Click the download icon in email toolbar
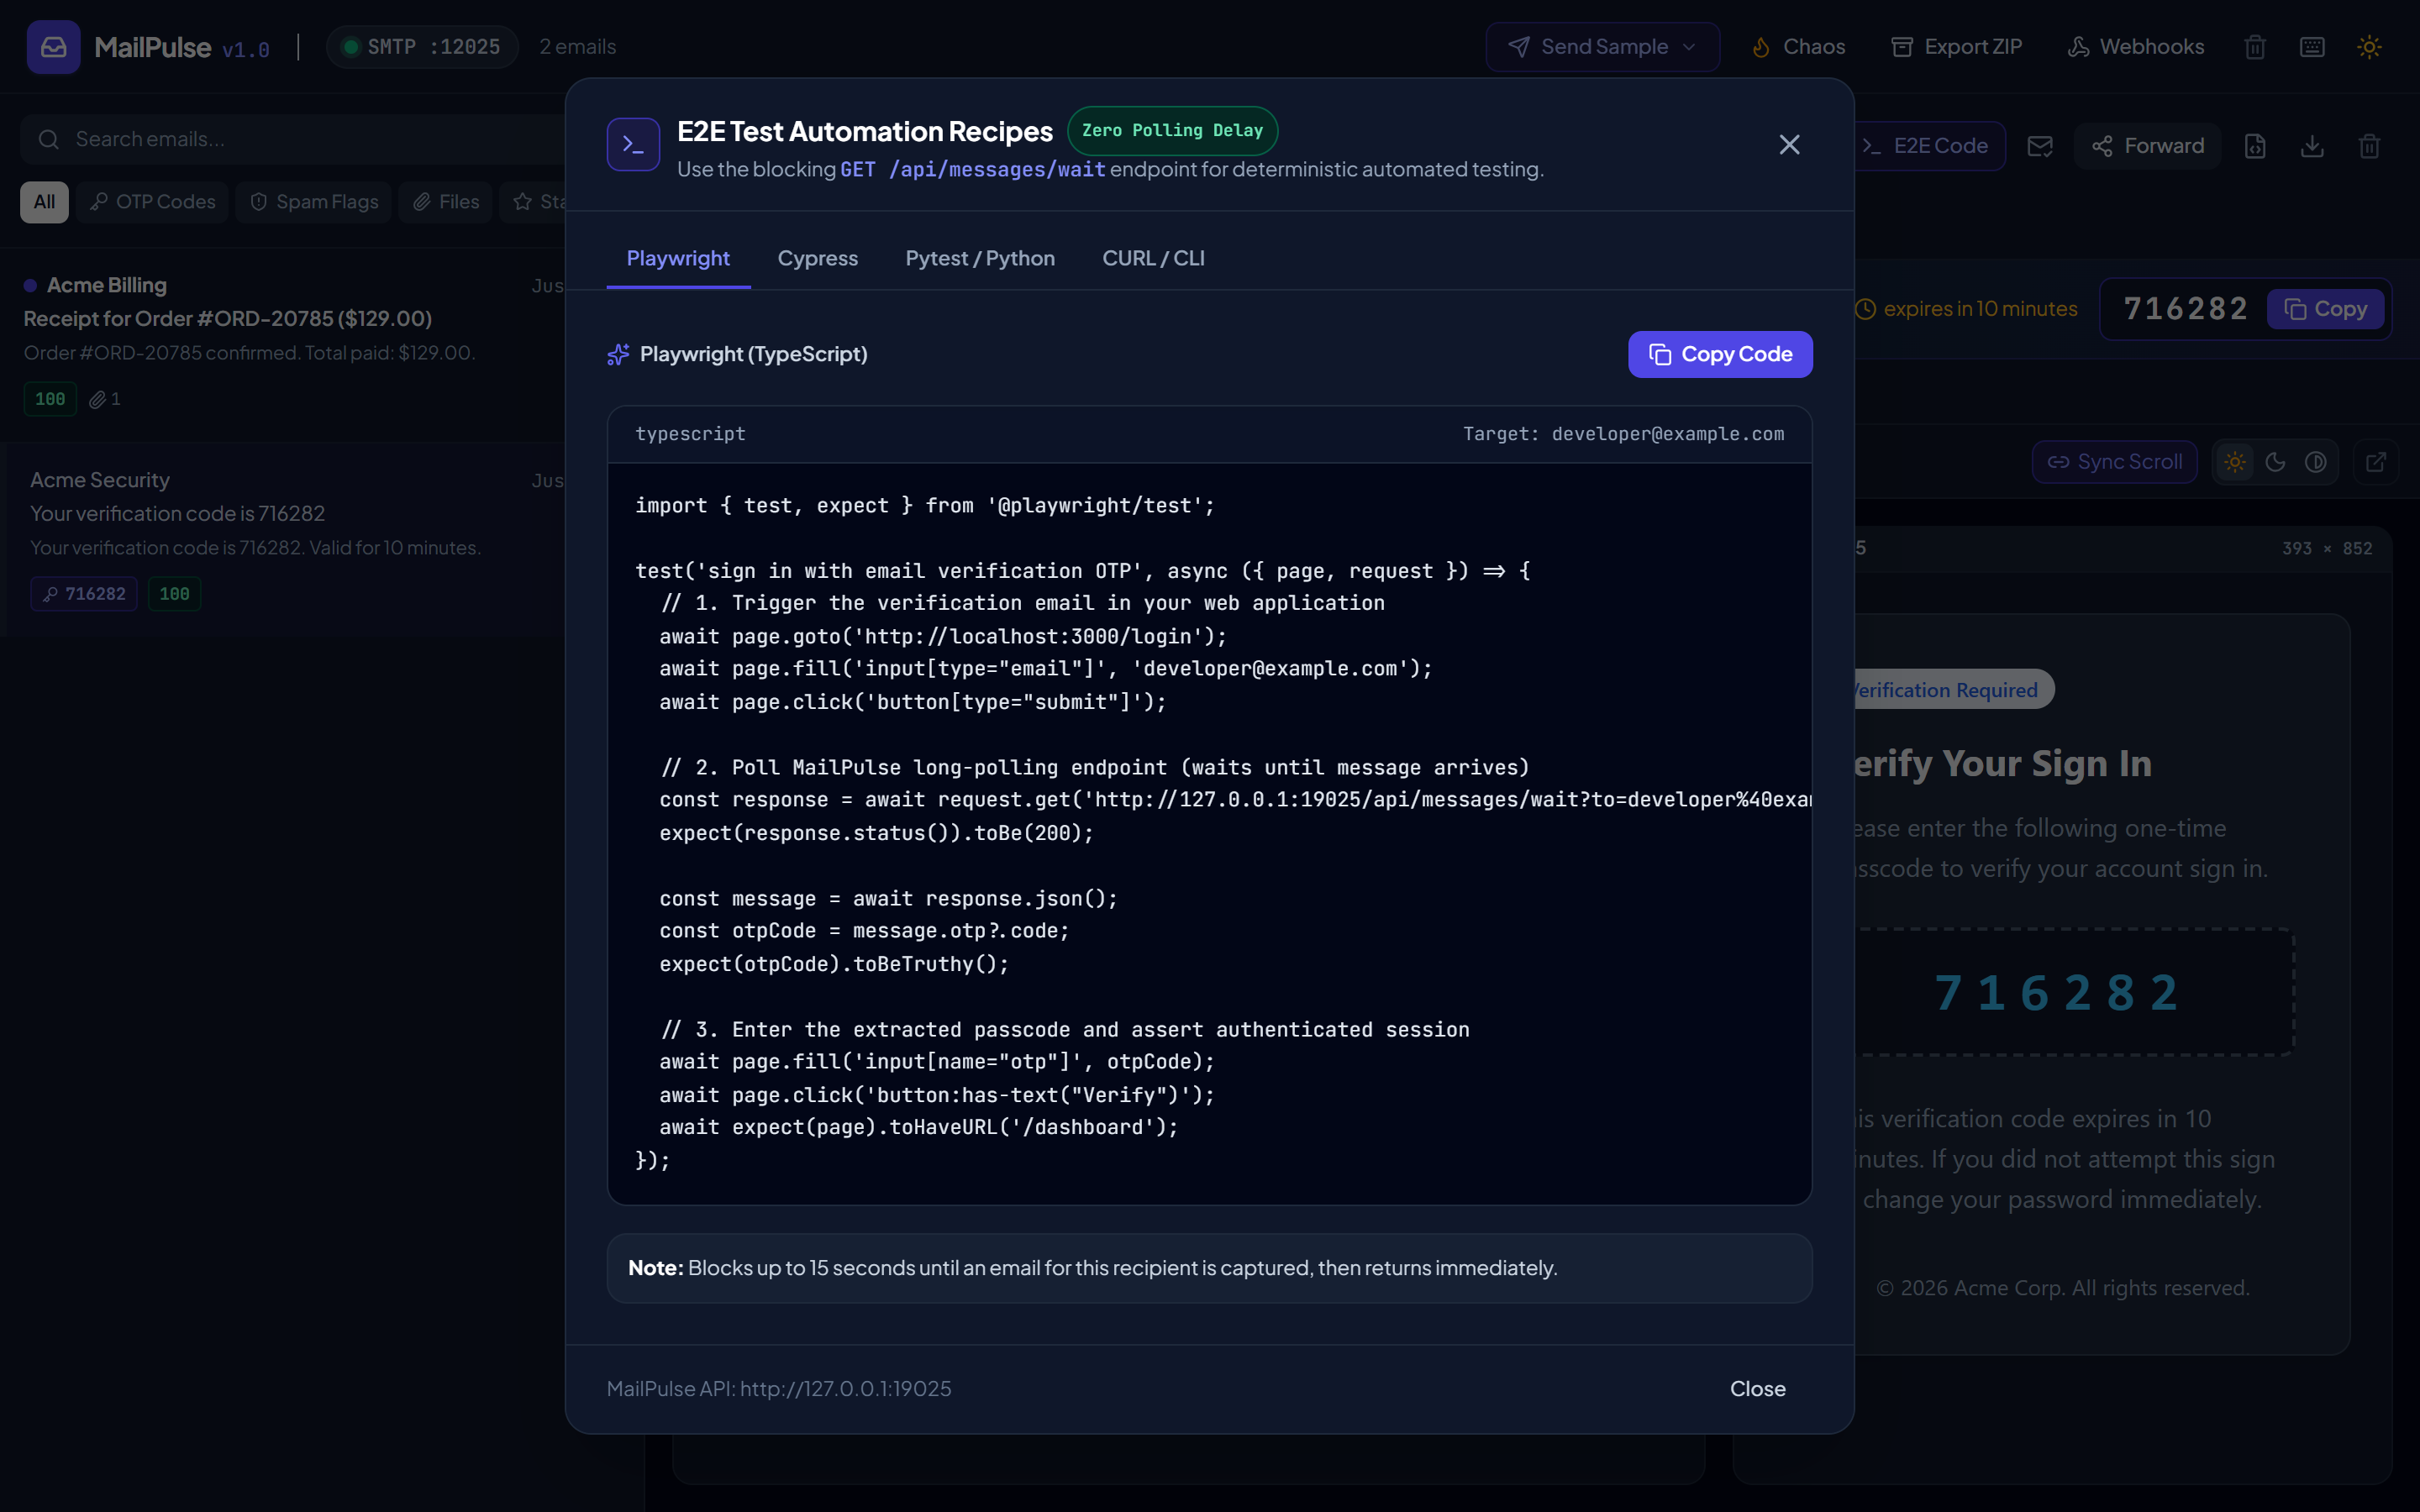 click(2312, 146)
